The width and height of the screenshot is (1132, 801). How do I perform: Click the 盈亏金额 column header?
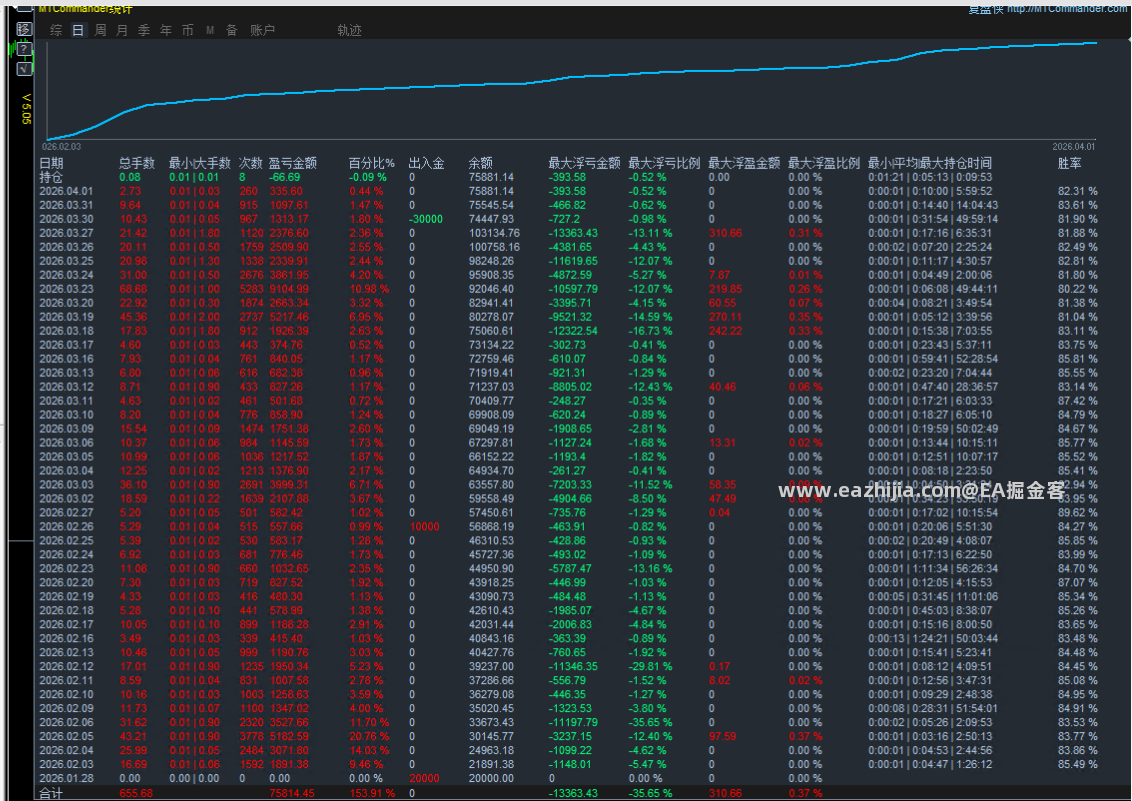coord(293,163)
